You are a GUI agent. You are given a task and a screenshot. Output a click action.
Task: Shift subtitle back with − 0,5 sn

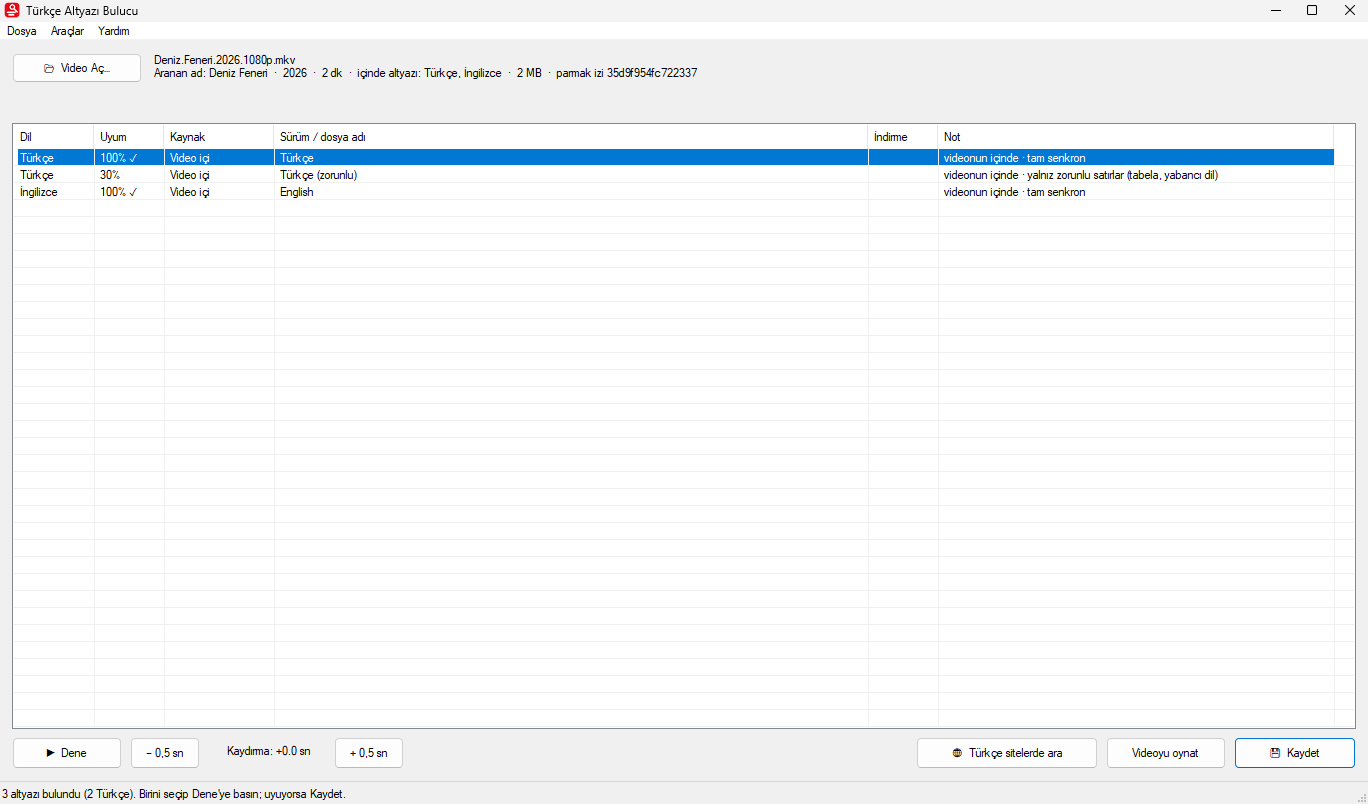pos(165,753)
